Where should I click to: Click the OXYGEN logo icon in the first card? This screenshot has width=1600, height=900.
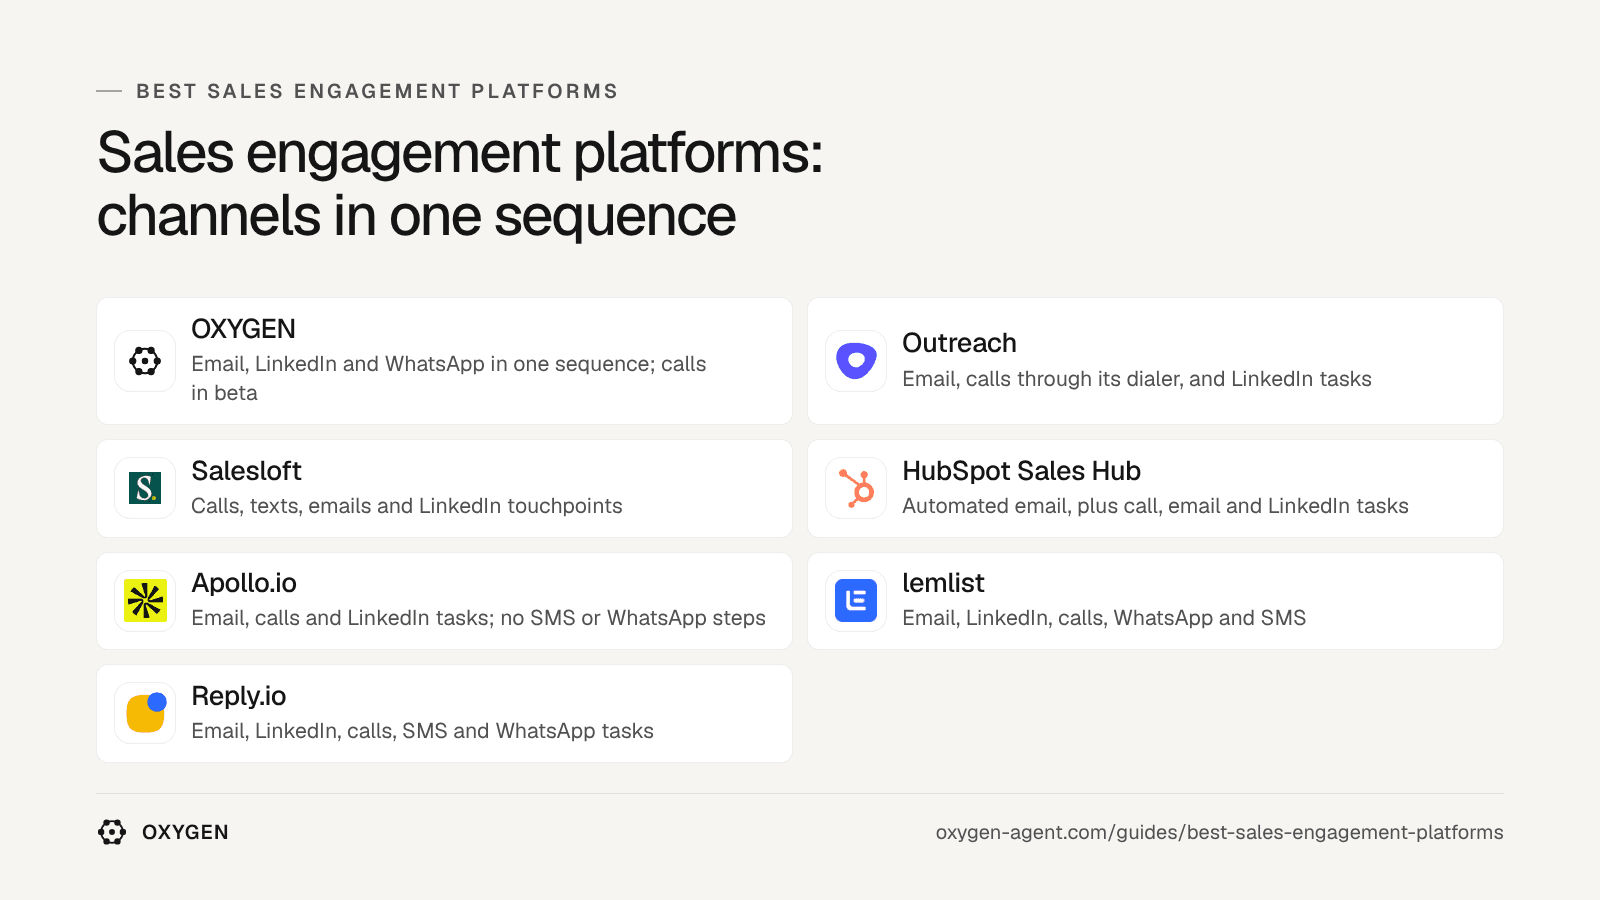[x=145, y=361]
